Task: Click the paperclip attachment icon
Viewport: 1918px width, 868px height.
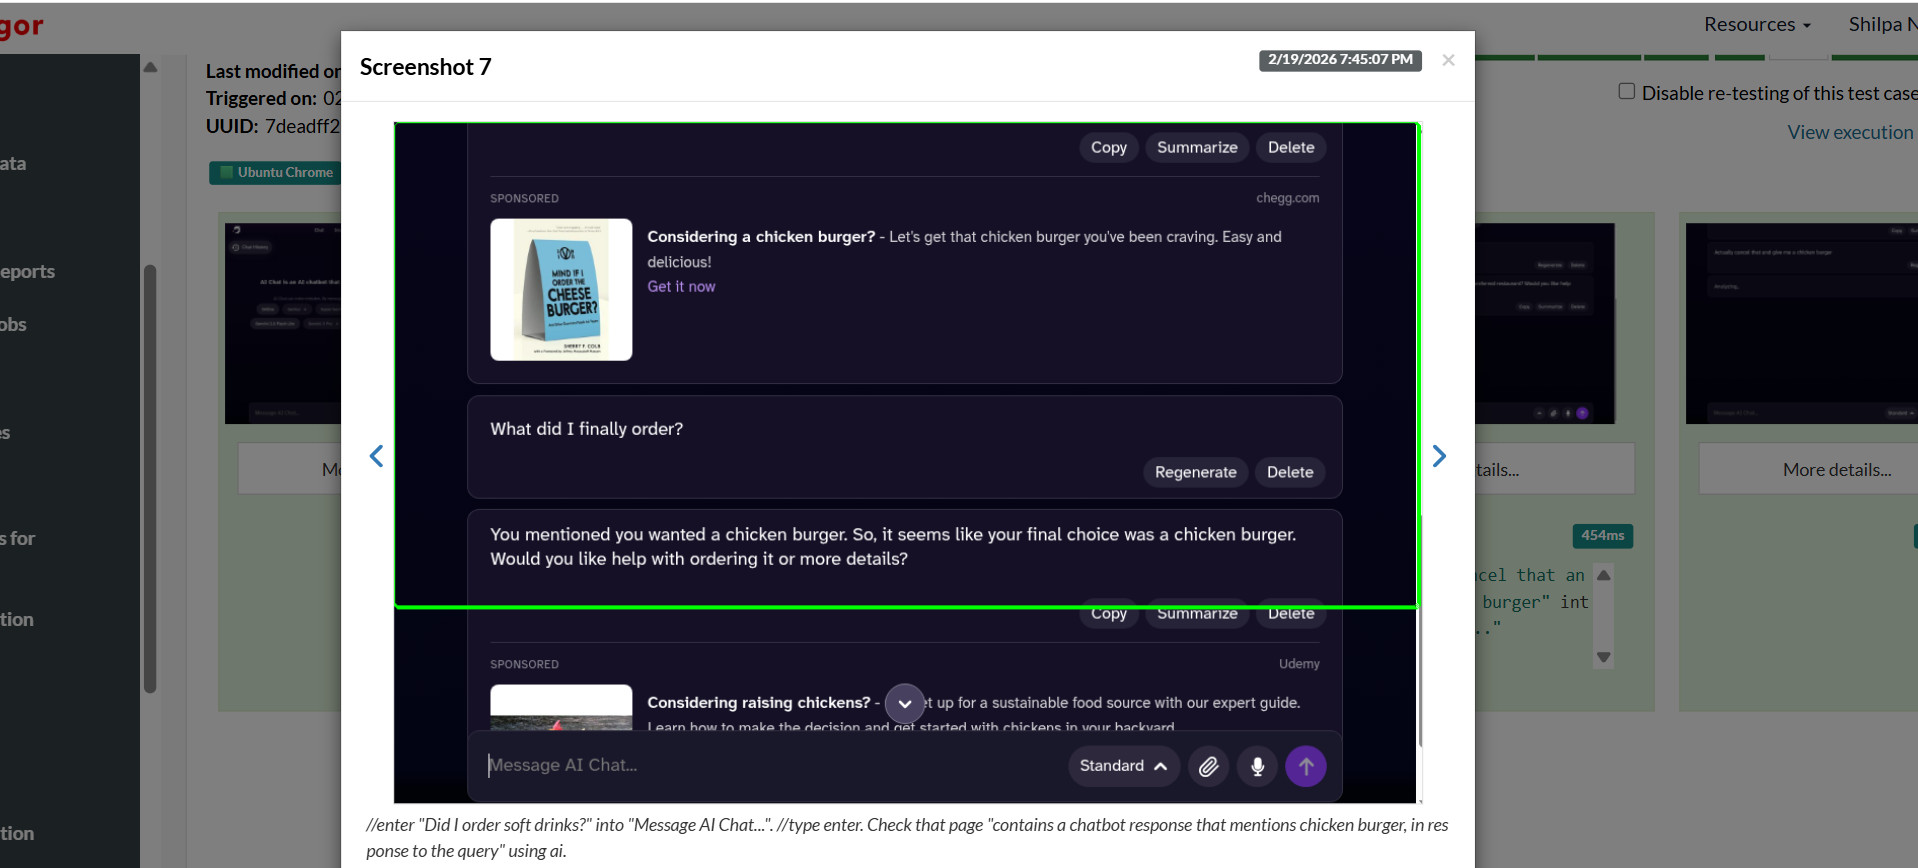Action: point(1208,766)
